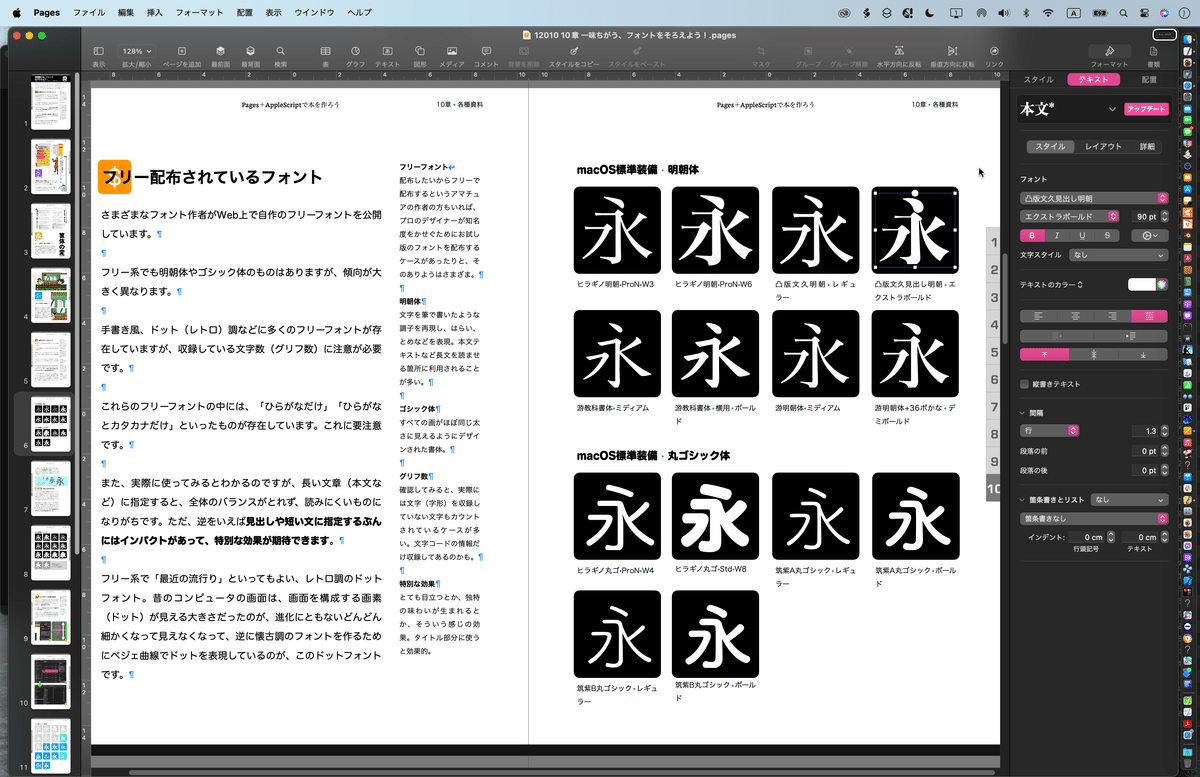Open the 検索 search tool
The width and height of the screenshot is (1200, 777).
click(x=280, y=51)
